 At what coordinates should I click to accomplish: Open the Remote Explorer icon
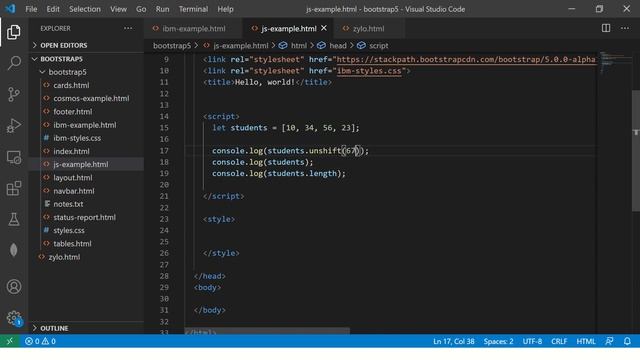coord(14,157)
